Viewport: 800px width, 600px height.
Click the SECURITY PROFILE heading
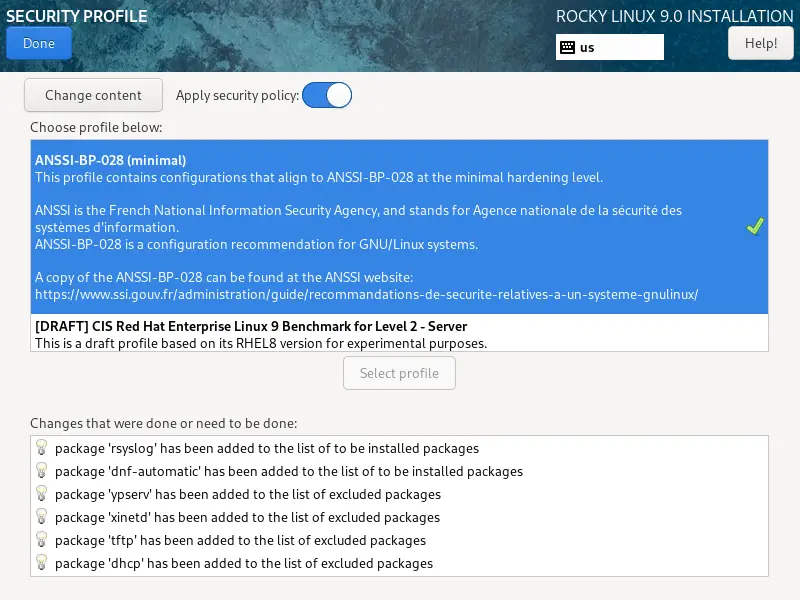77,16
